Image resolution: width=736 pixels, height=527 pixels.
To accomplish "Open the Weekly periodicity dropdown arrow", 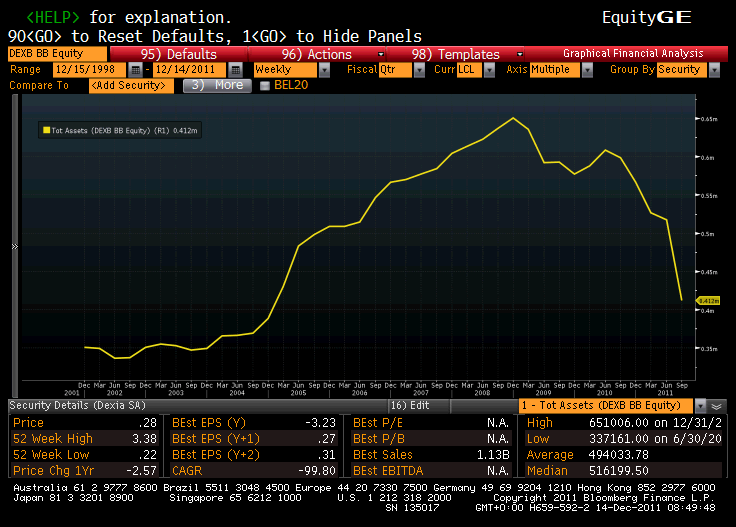I will (x=324, y=70).
